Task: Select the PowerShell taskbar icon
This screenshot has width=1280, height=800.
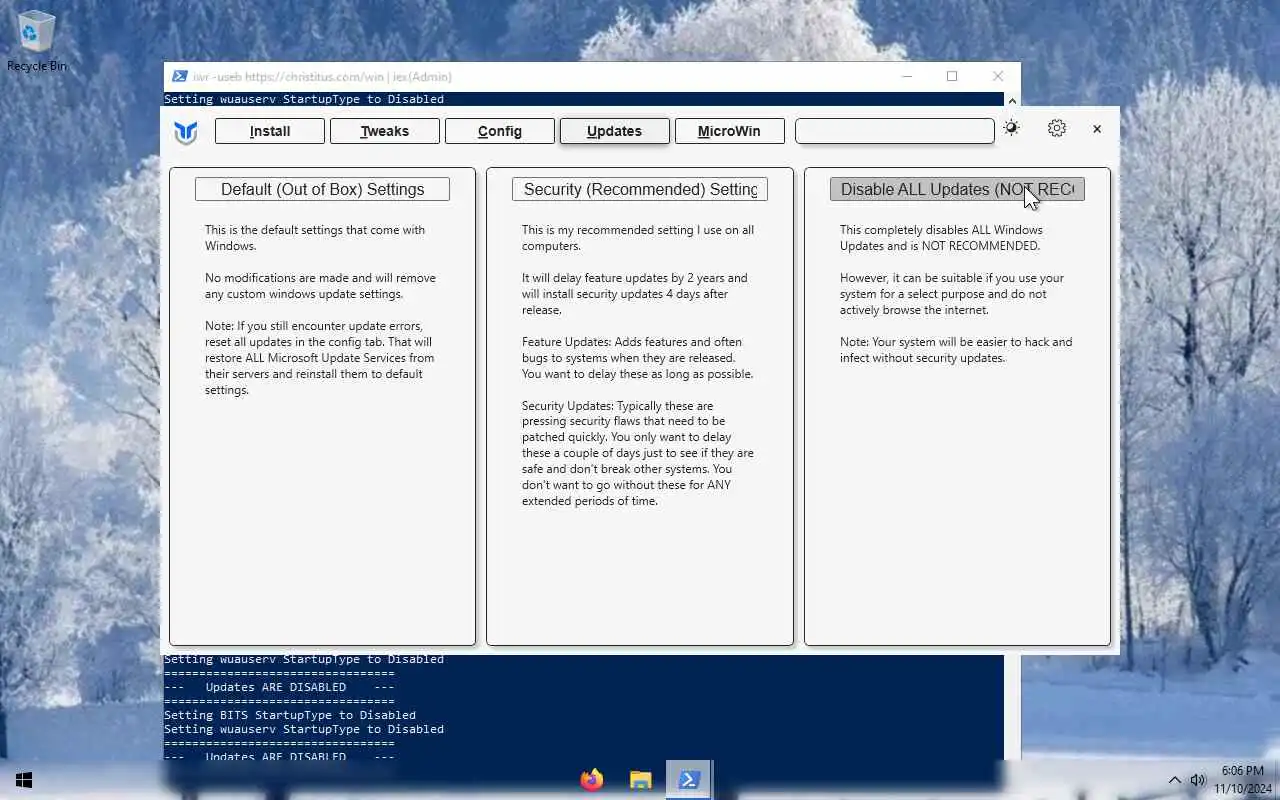Action: (689, 780)
